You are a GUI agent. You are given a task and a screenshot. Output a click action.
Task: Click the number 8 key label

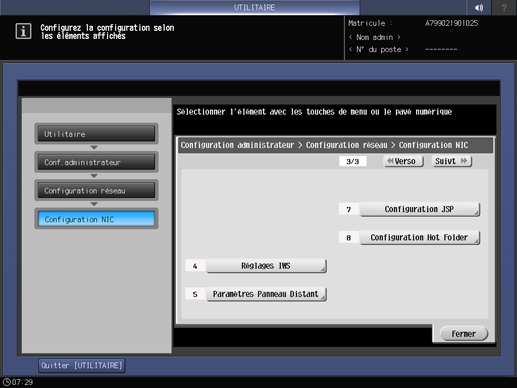click(349, 238)
